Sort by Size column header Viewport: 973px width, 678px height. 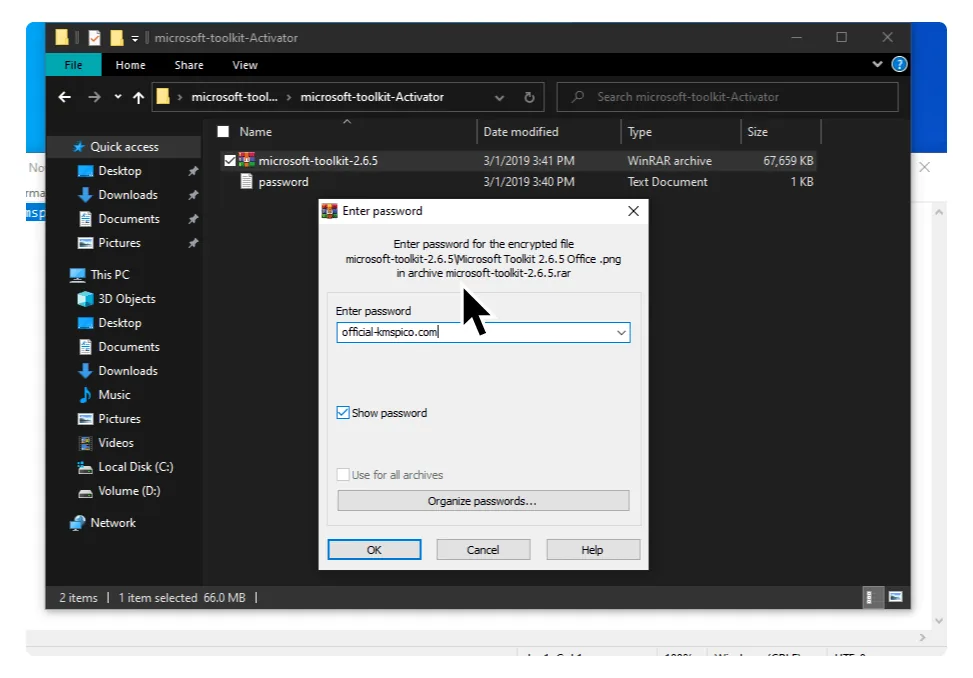[757, 132]
